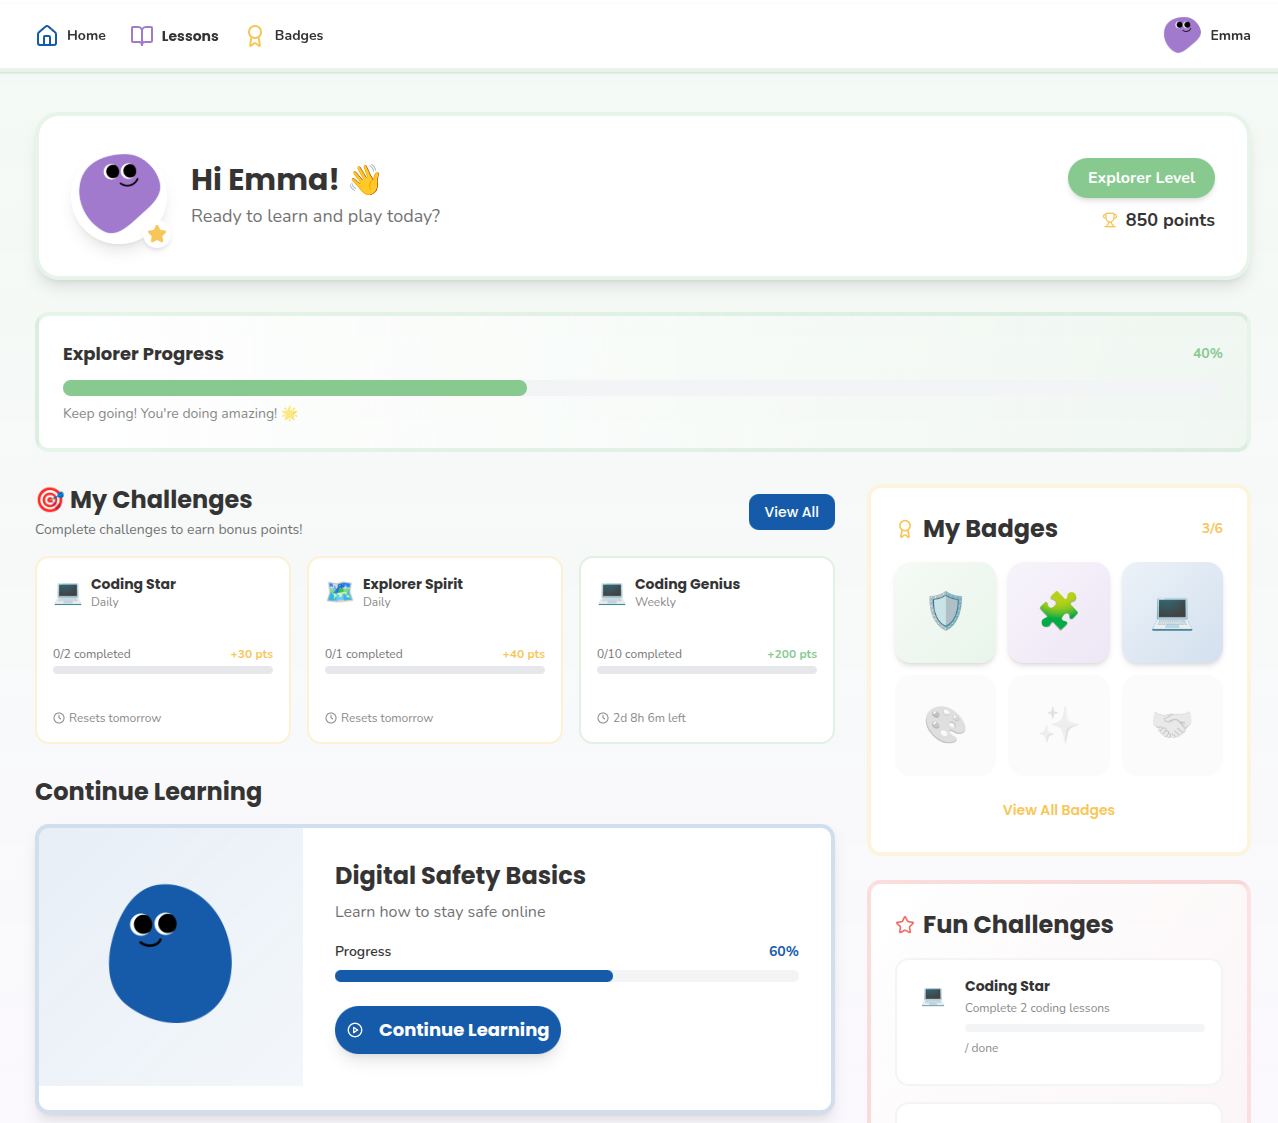1278x1123 pixels.
Task: Open the Lessons menu item
Action: pos(175,36)
